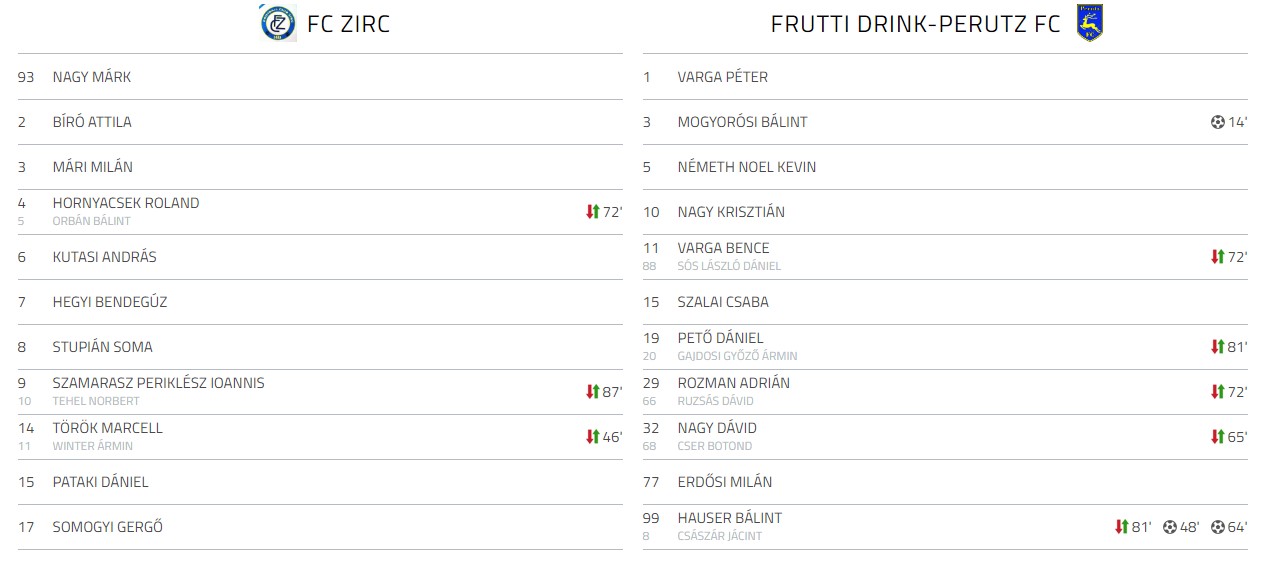Select Somogyi Gergő in the Zirc lineup
Image resolution: width=1265 pixels, height=569 pixels.
(x=107, y=527)
